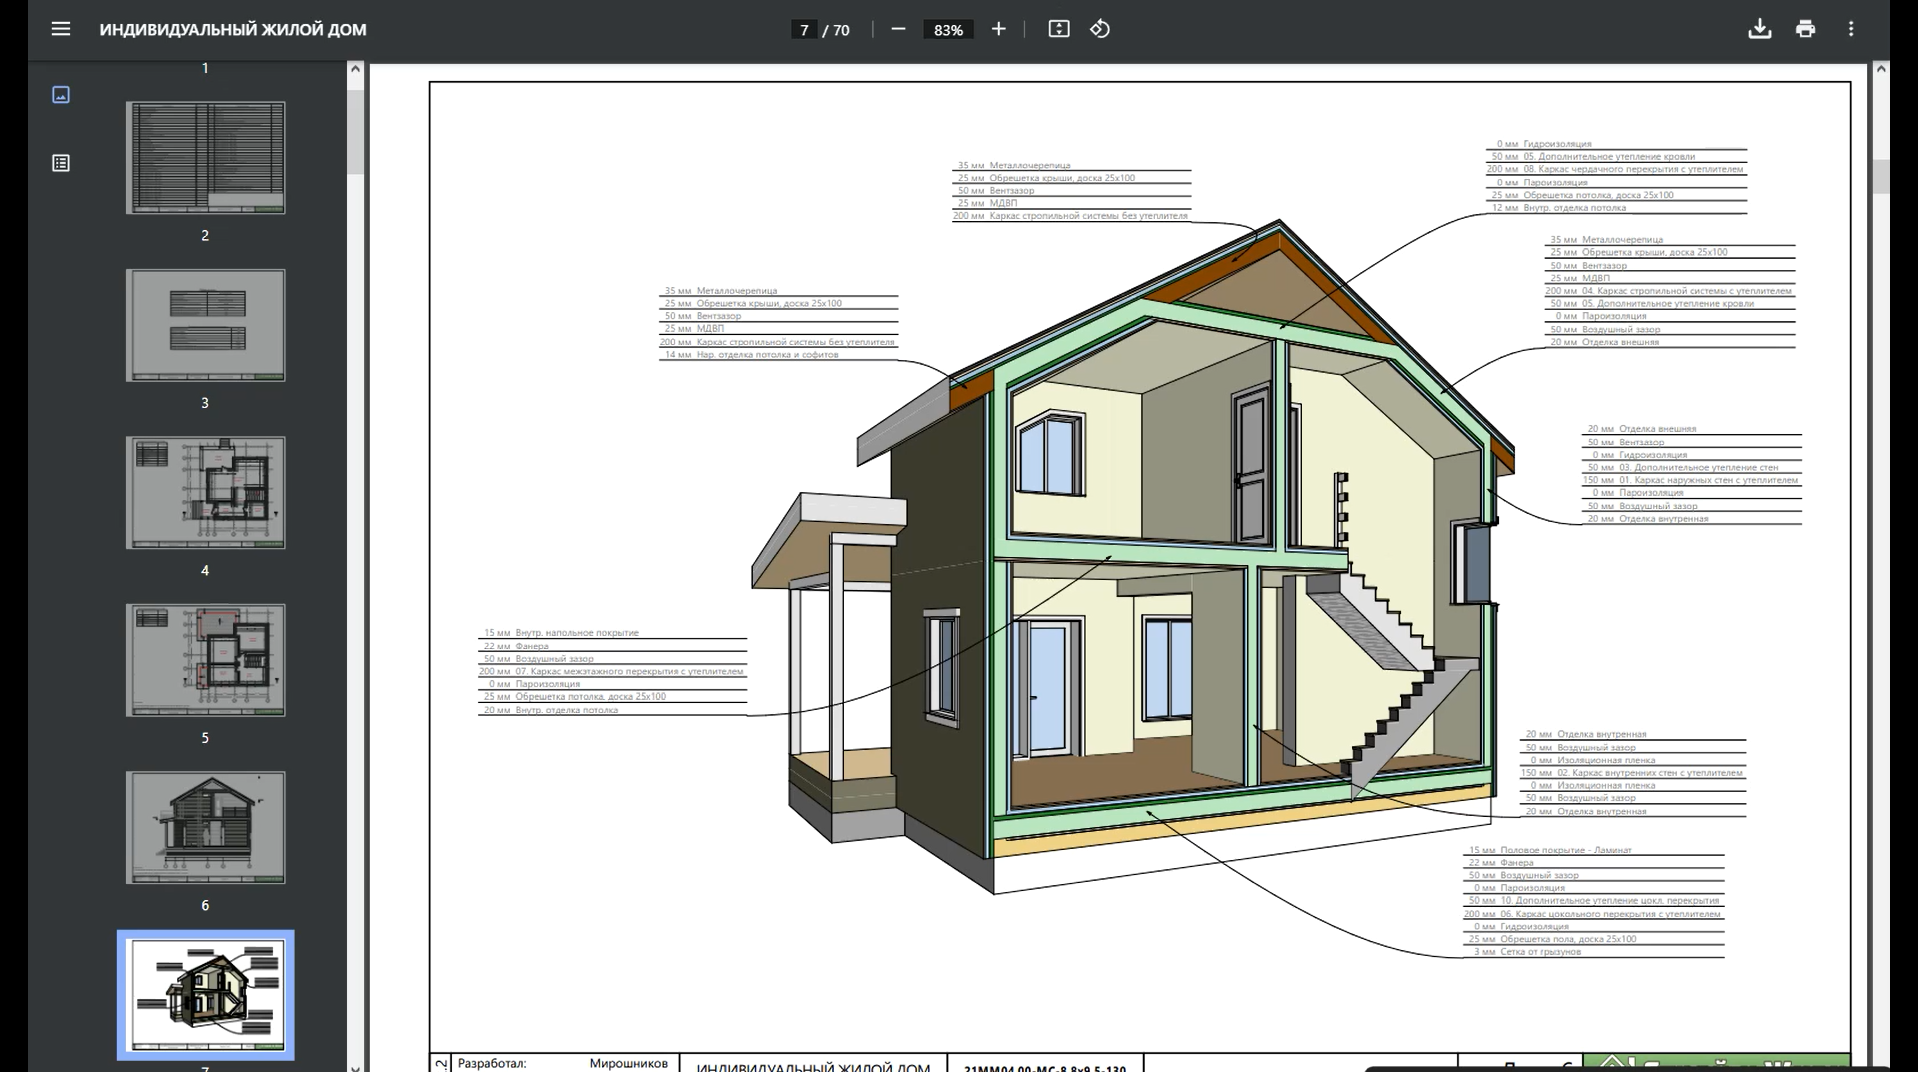Click '12 мм Внутр. отделка потолка' label
Viewport: 1918px width, 1072px height.
coord(1559,208)
